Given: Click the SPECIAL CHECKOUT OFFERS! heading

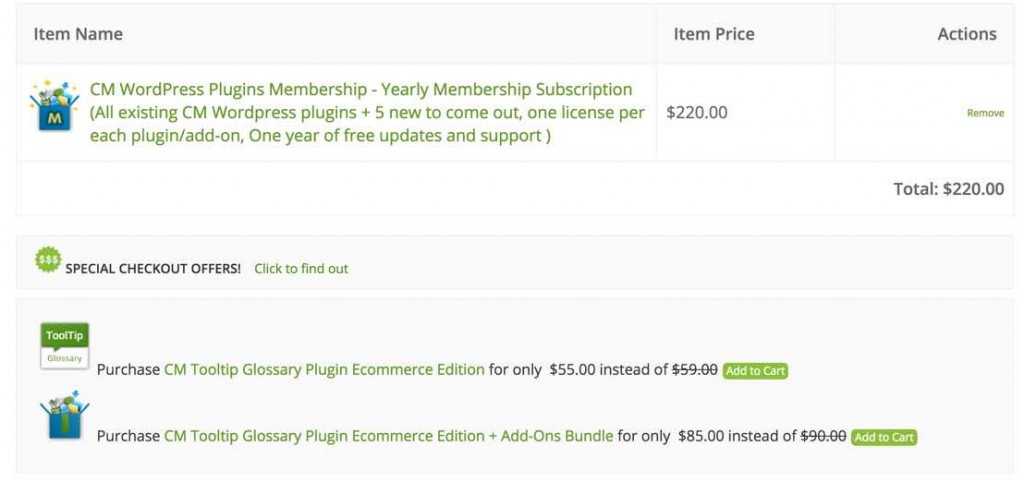Looking at the screenshot, I should tap(153, 268).
